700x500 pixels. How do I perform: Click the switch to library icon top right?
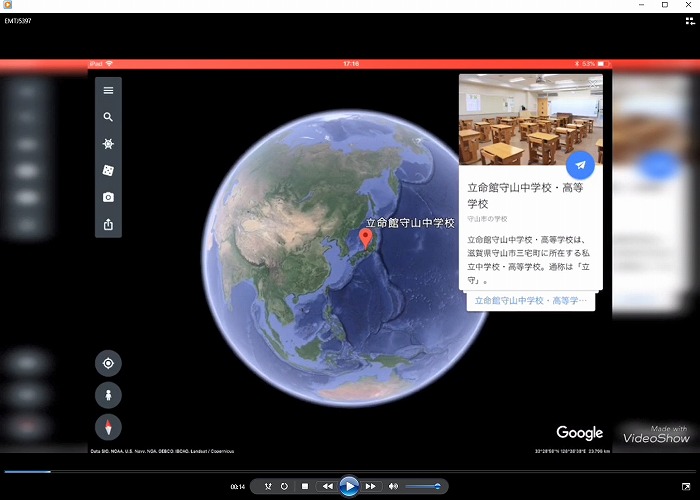pyautogui.click(x=690, y=21)
